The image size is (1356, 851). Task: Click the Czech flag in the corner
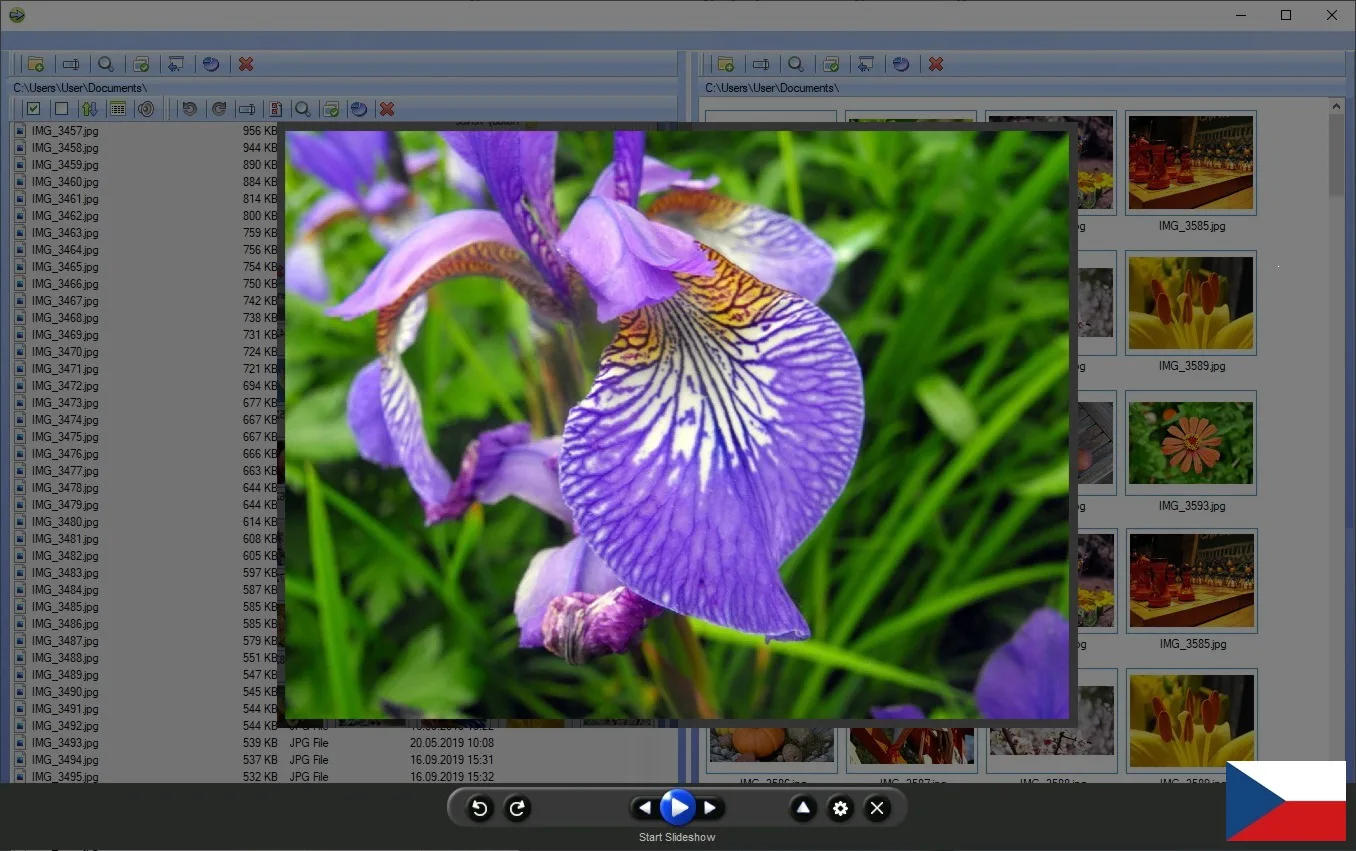[x=1286, y=801]
